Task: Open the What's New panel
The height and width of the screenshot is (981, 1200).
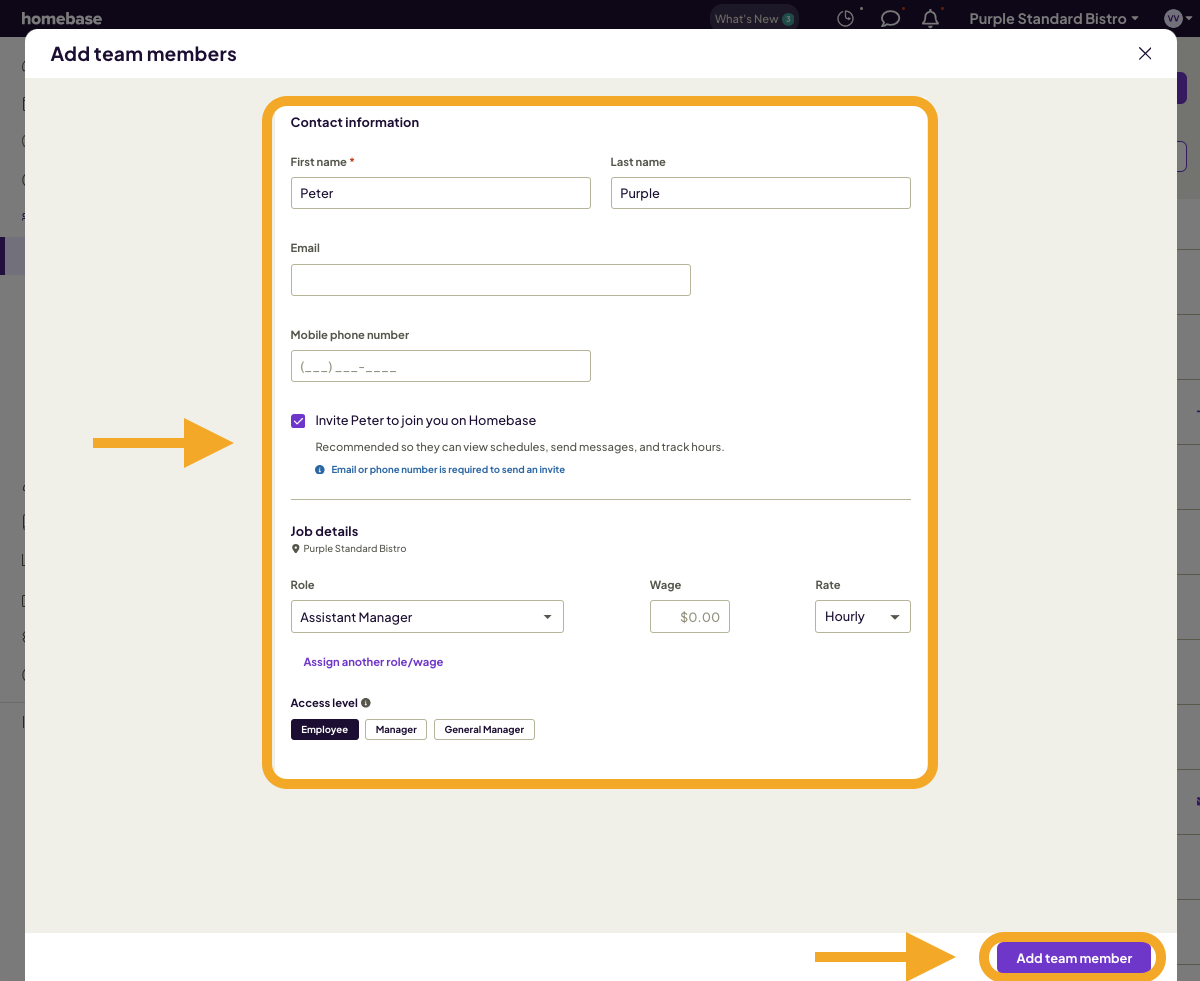Action: coord(753,17)
